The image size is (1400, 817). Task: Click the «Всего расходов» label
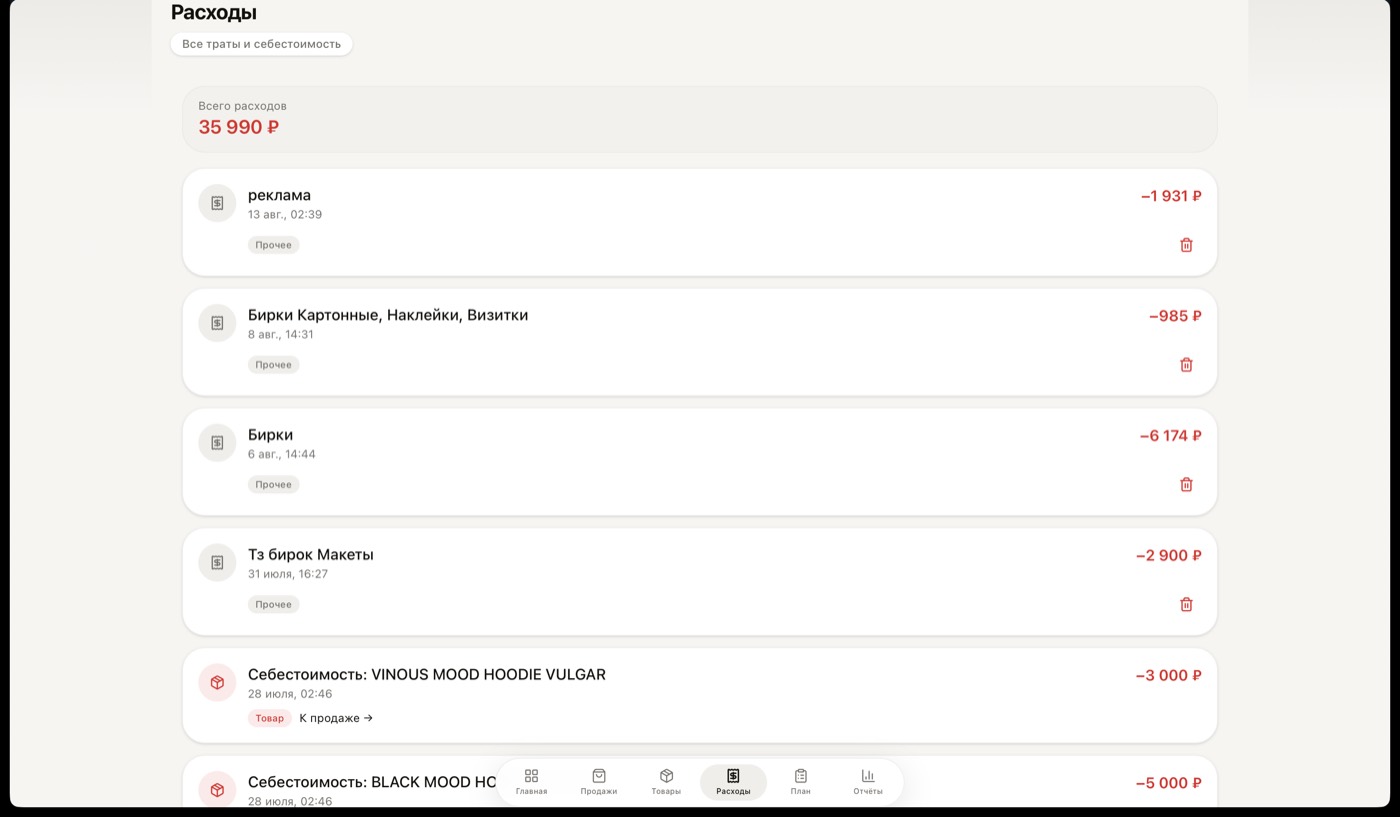pyautogui.click(x=243, y=106)
